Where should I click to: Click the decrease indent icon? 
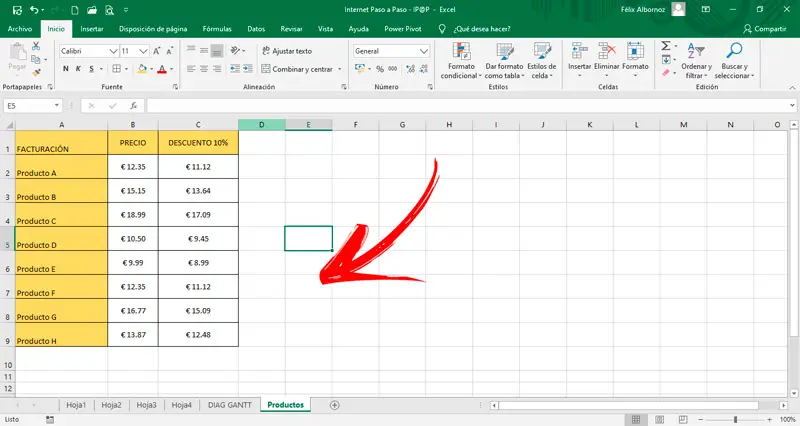coord(235,69)
